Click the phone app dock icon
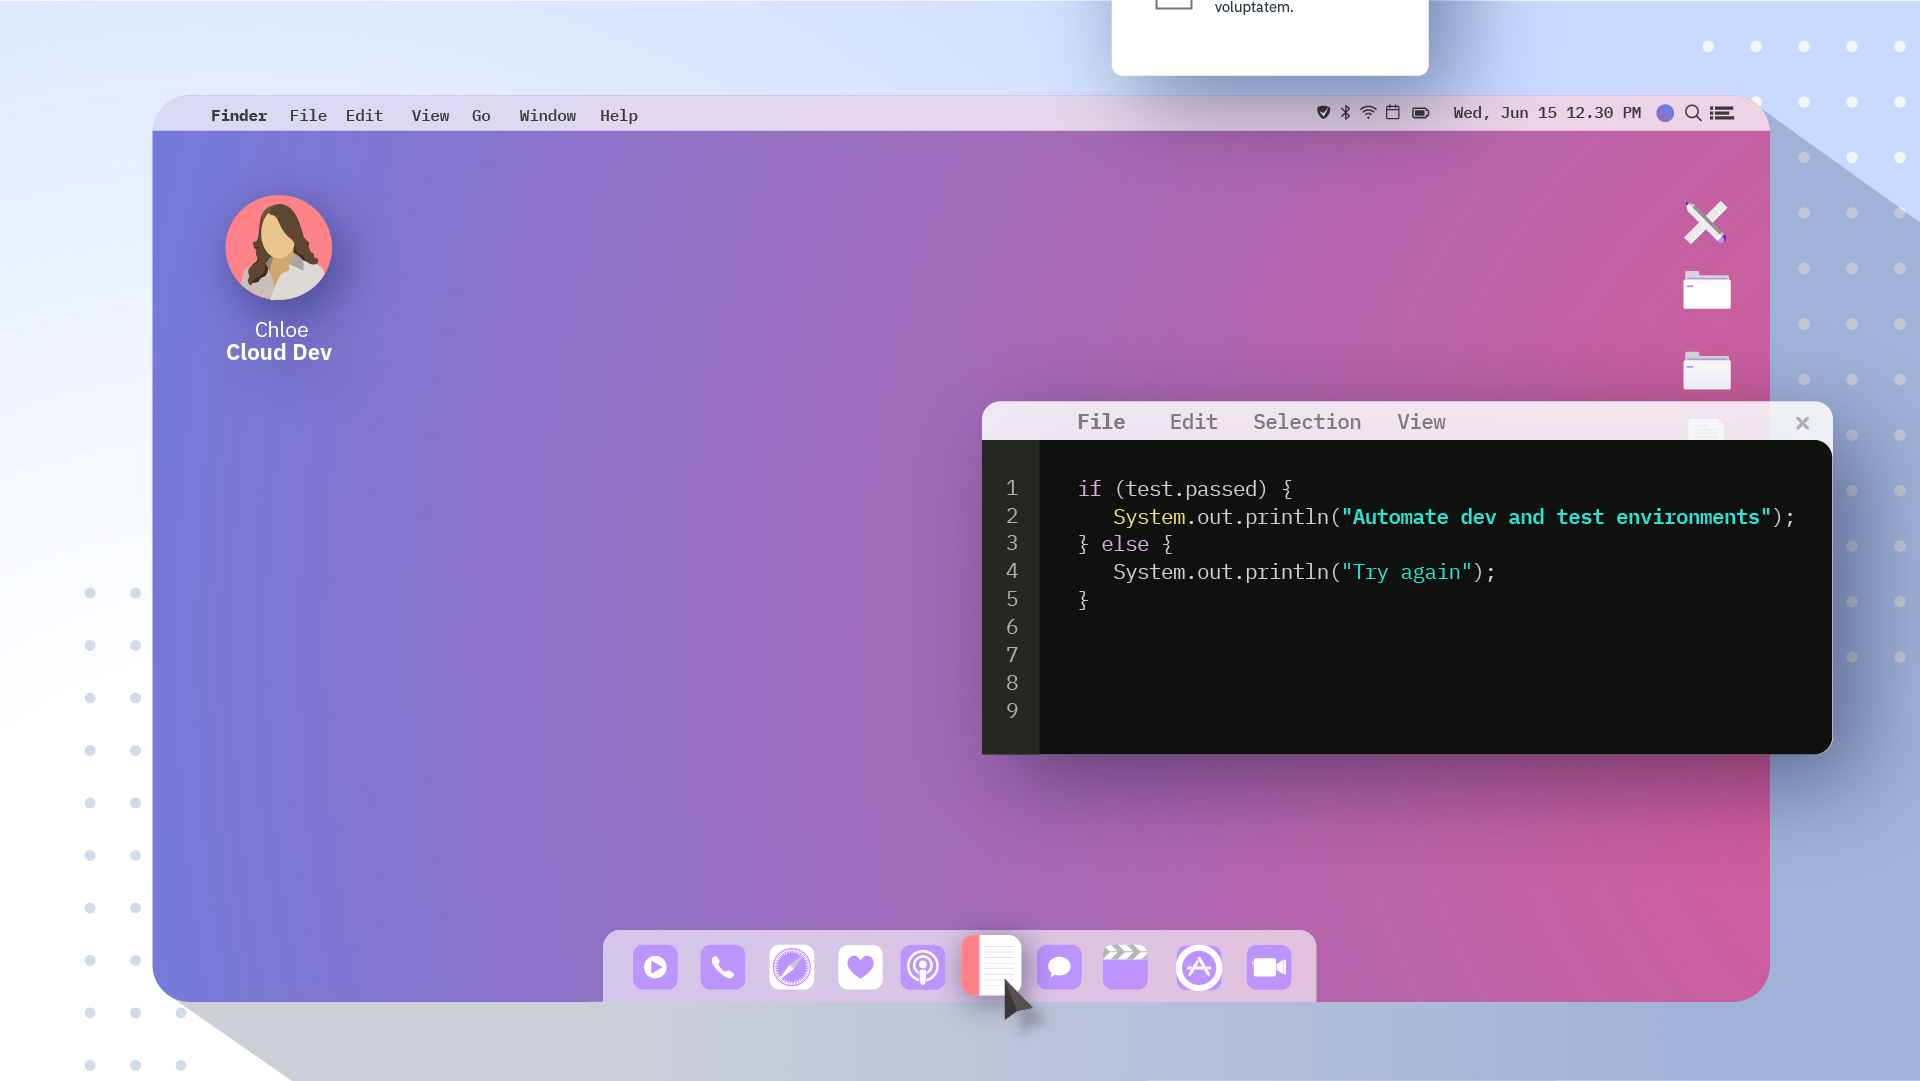This screenshot has height=1081, width=1920. point(722,968)
